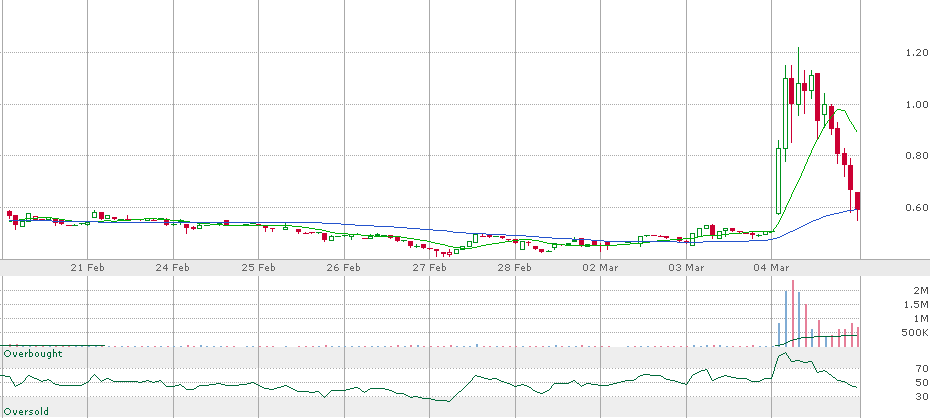930x418 pixels.
Task: Click the 1M volume axis label
Action: (921, 319)
